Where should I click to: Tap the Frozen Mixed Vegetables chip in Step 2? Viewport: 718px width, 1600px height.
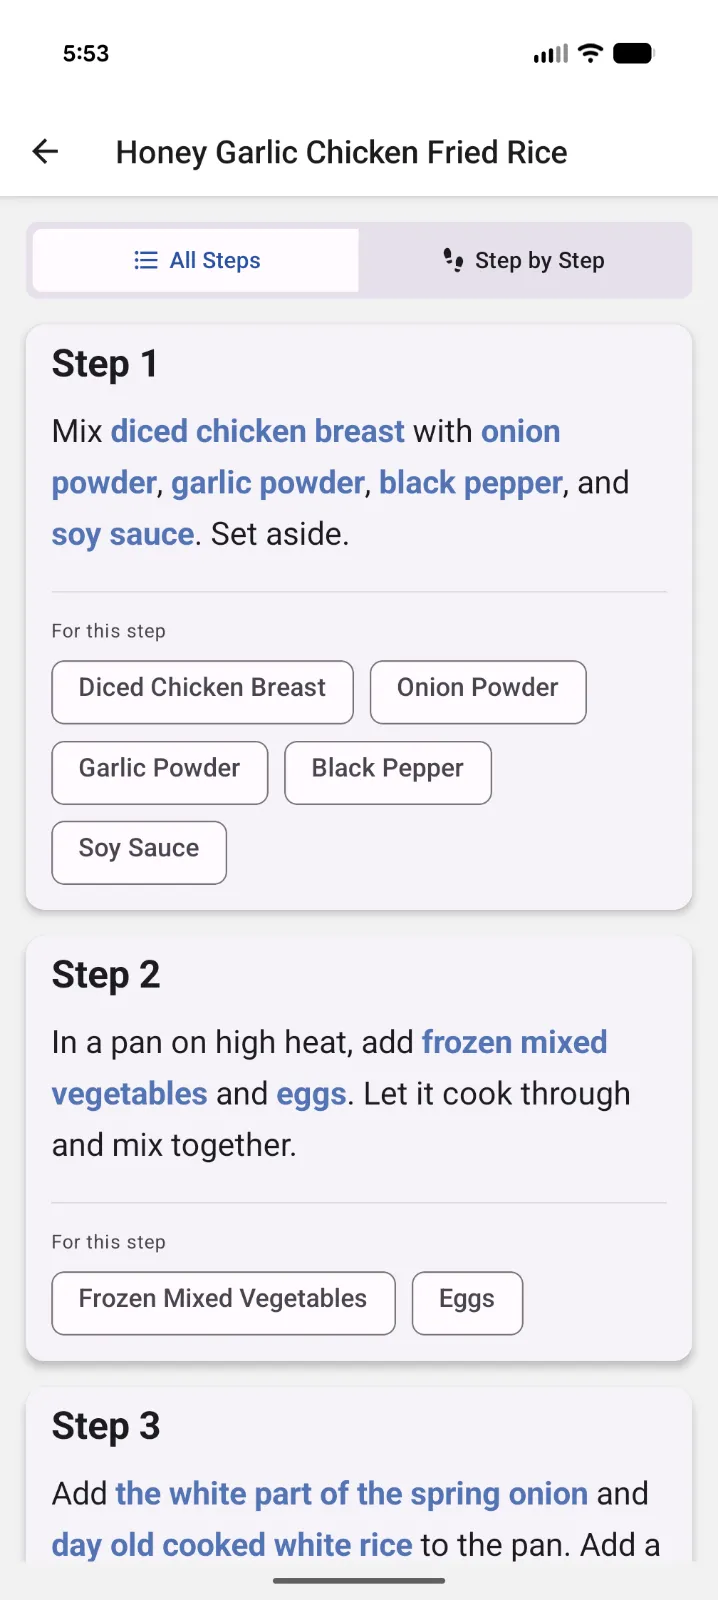[x=223, y=1302]
